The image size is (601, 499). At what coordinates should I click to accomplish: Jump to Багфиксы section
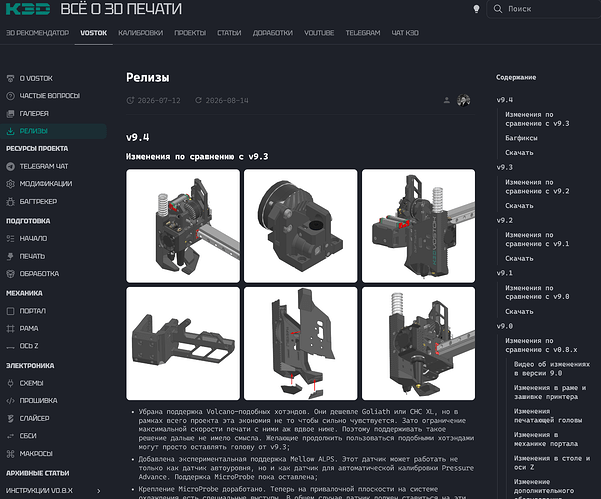pyautogui.click(x=521, y=138)
